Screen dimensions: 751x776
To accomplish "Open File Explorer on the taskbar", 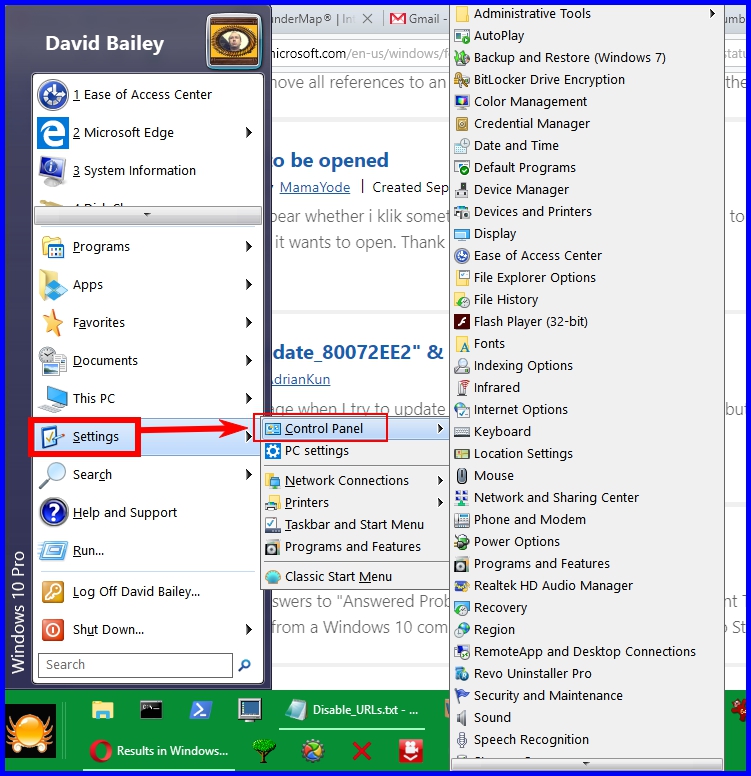I will 103,710.
